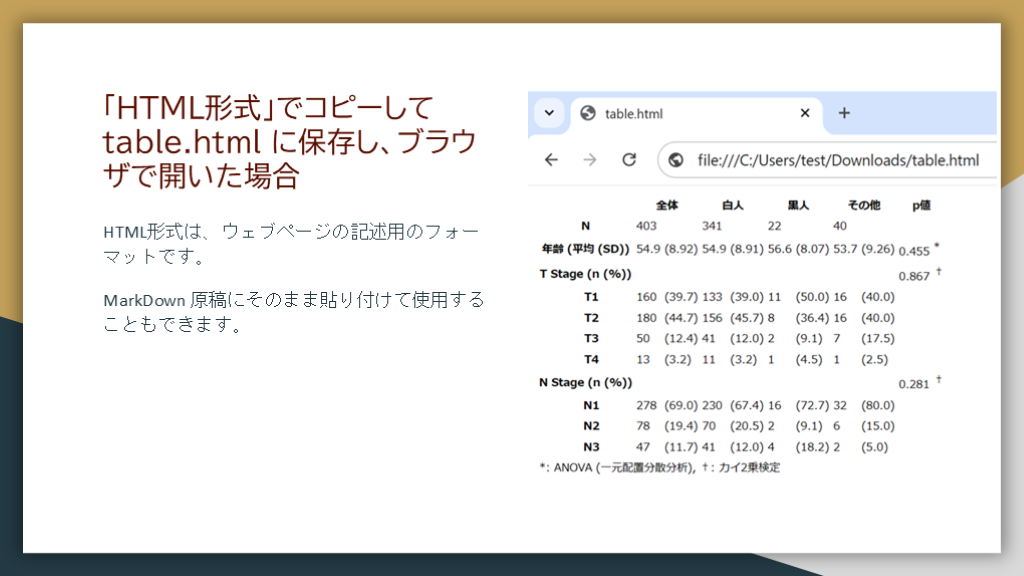This screenshot has width=1024, height=576.
Task: Click the browser forward arrow
Action: 590,160
